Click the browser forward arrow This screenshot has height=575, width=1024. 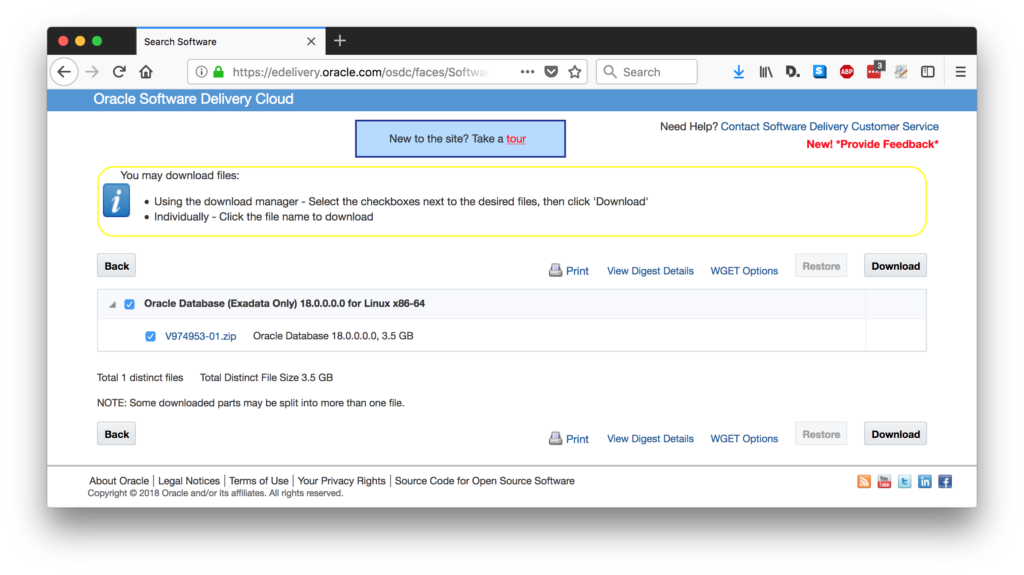(92, 72)
